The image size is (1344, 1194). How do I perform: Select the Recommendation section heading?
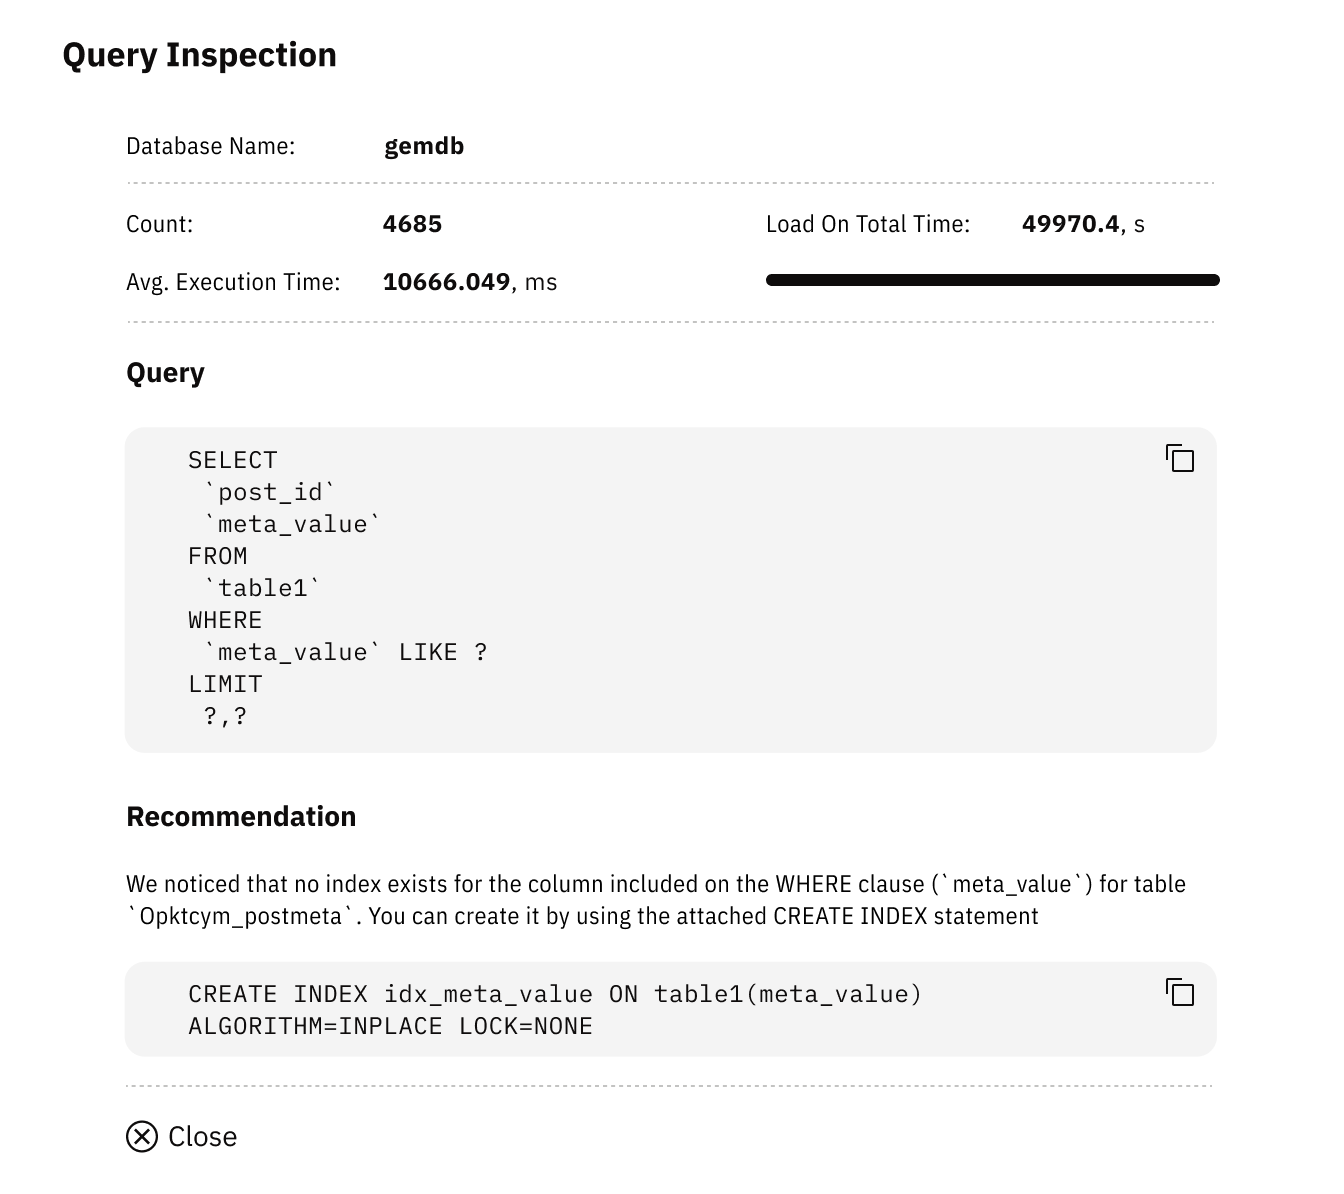coord(240,816)
